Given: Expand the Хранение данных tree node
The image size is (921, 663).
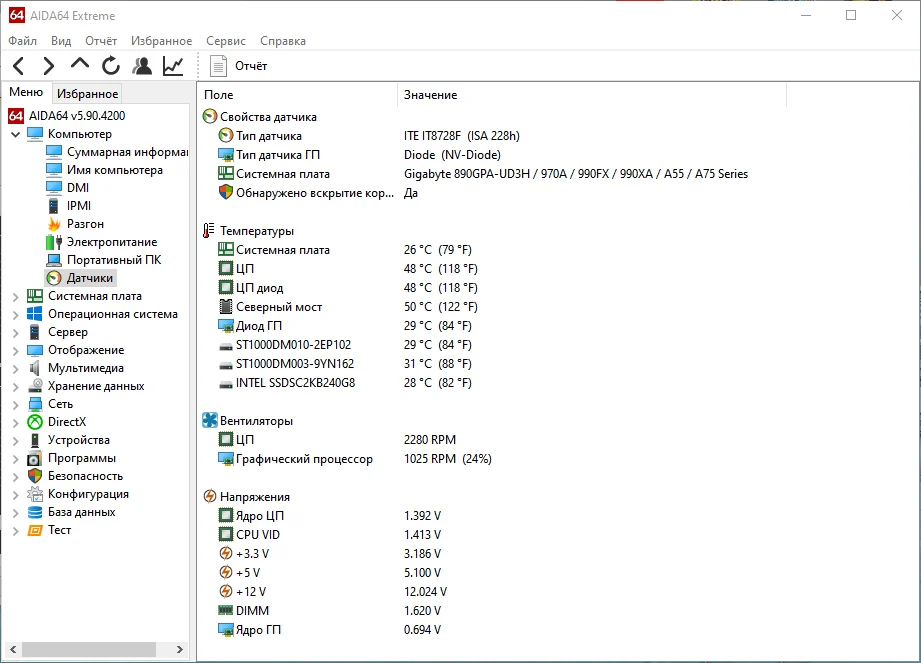Looking at the screenshot, I should pyautogui.click(x=16, y=387).
